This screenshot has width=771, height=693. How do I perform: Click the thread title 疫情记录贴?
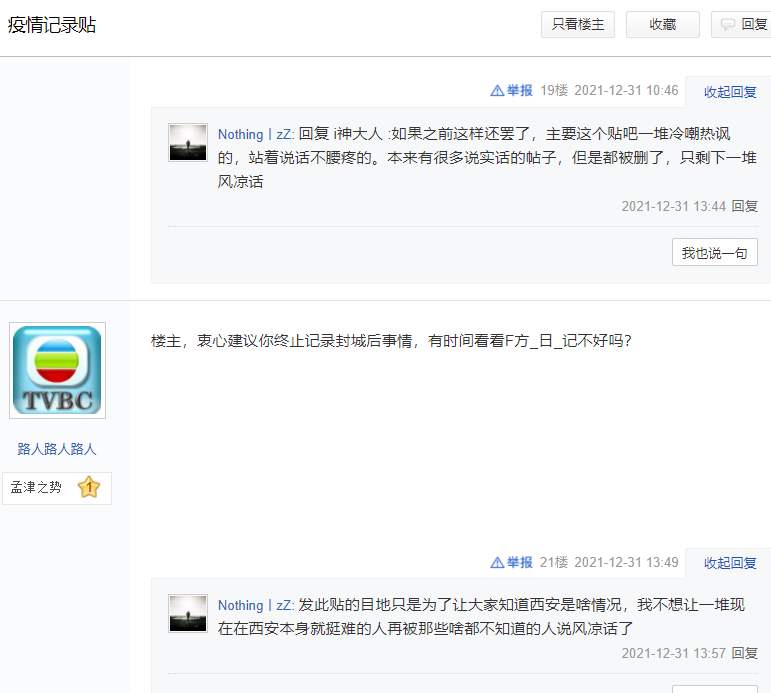coord(52,26)
